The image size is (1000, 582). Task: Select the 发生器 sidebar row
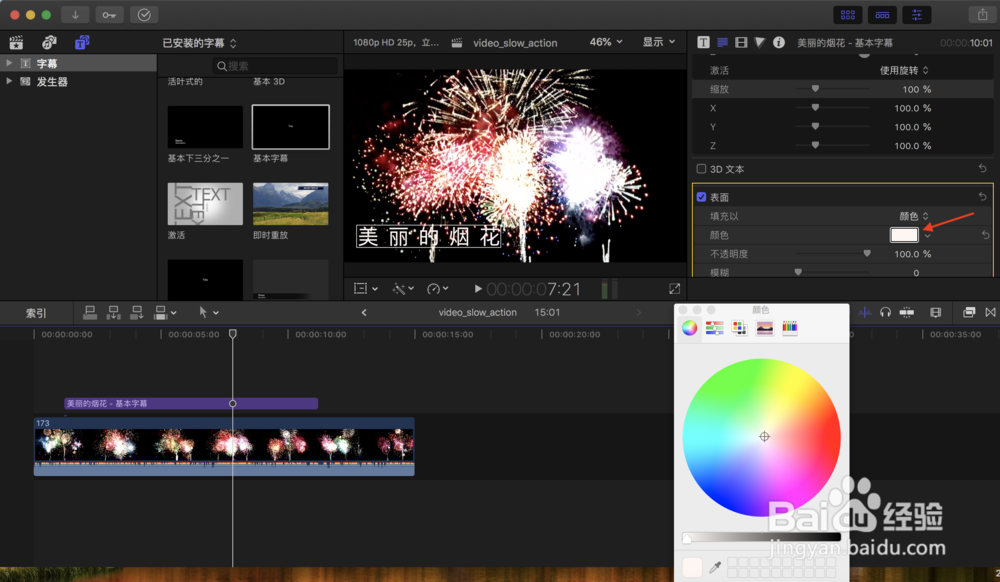click(78, 82)
